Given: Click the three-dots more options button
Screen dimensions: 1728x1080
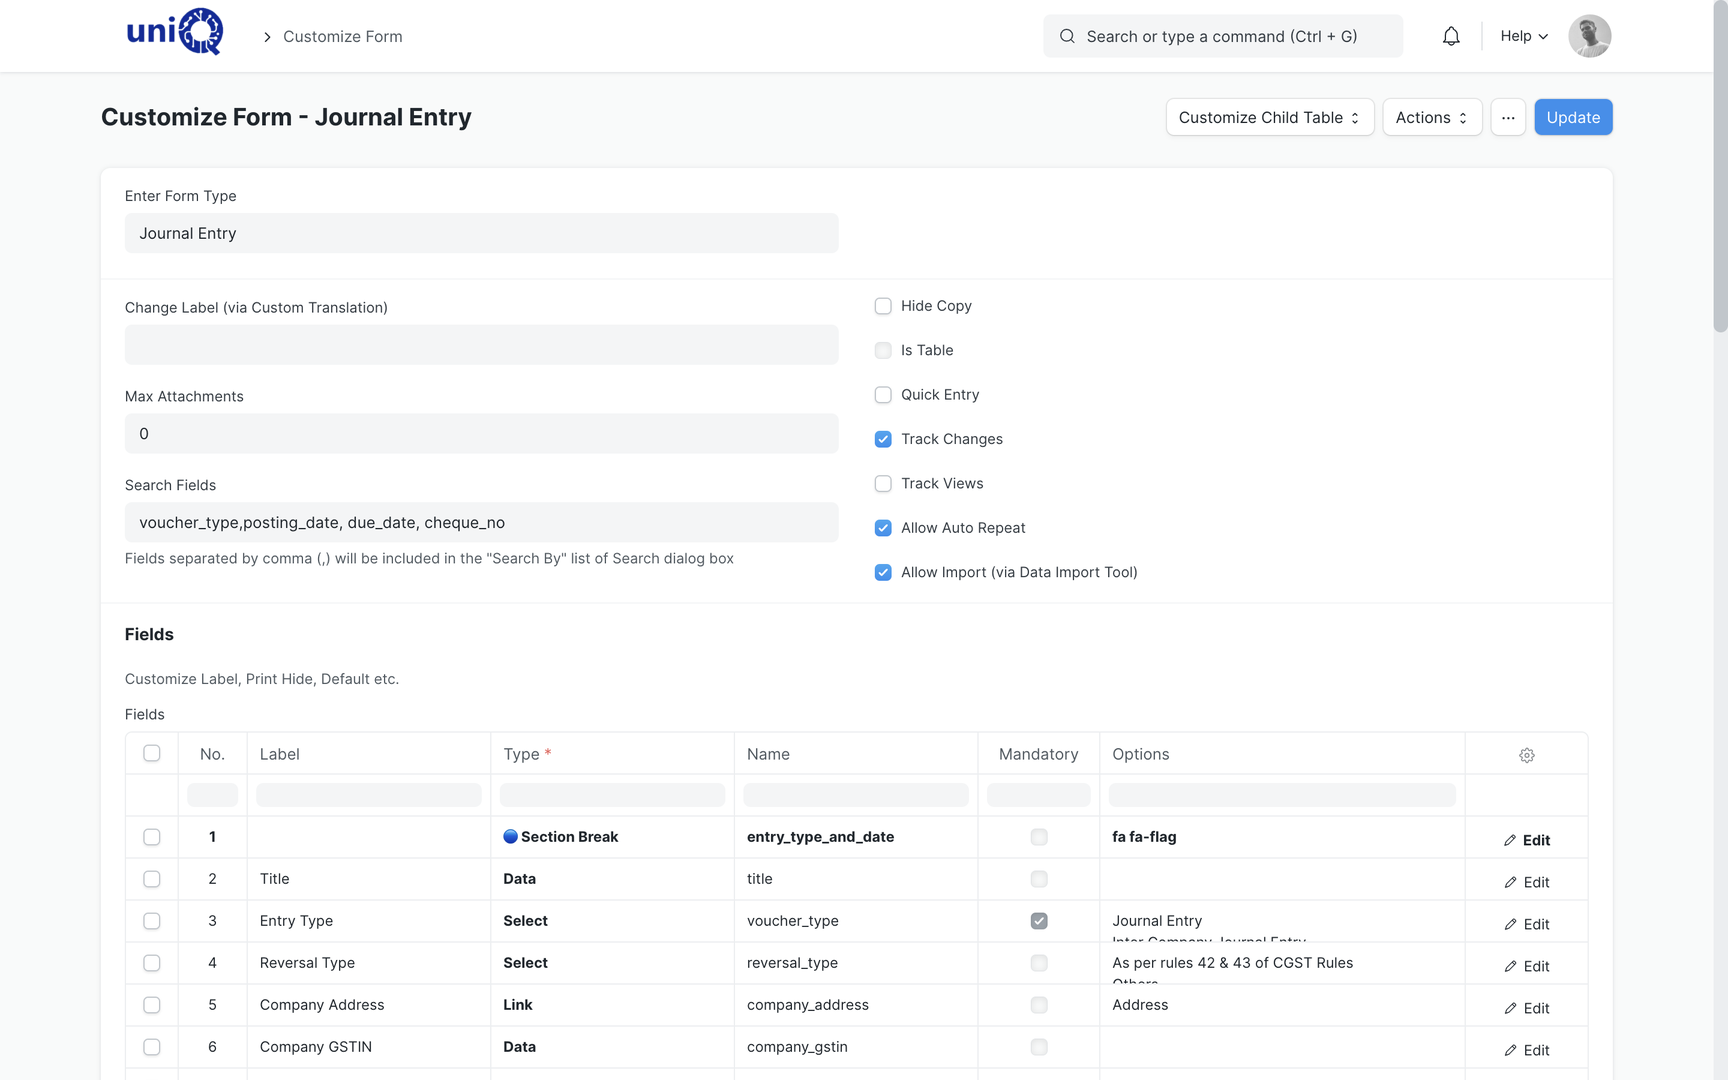Looking at the screenshot, I should (x=1508, y=117).
